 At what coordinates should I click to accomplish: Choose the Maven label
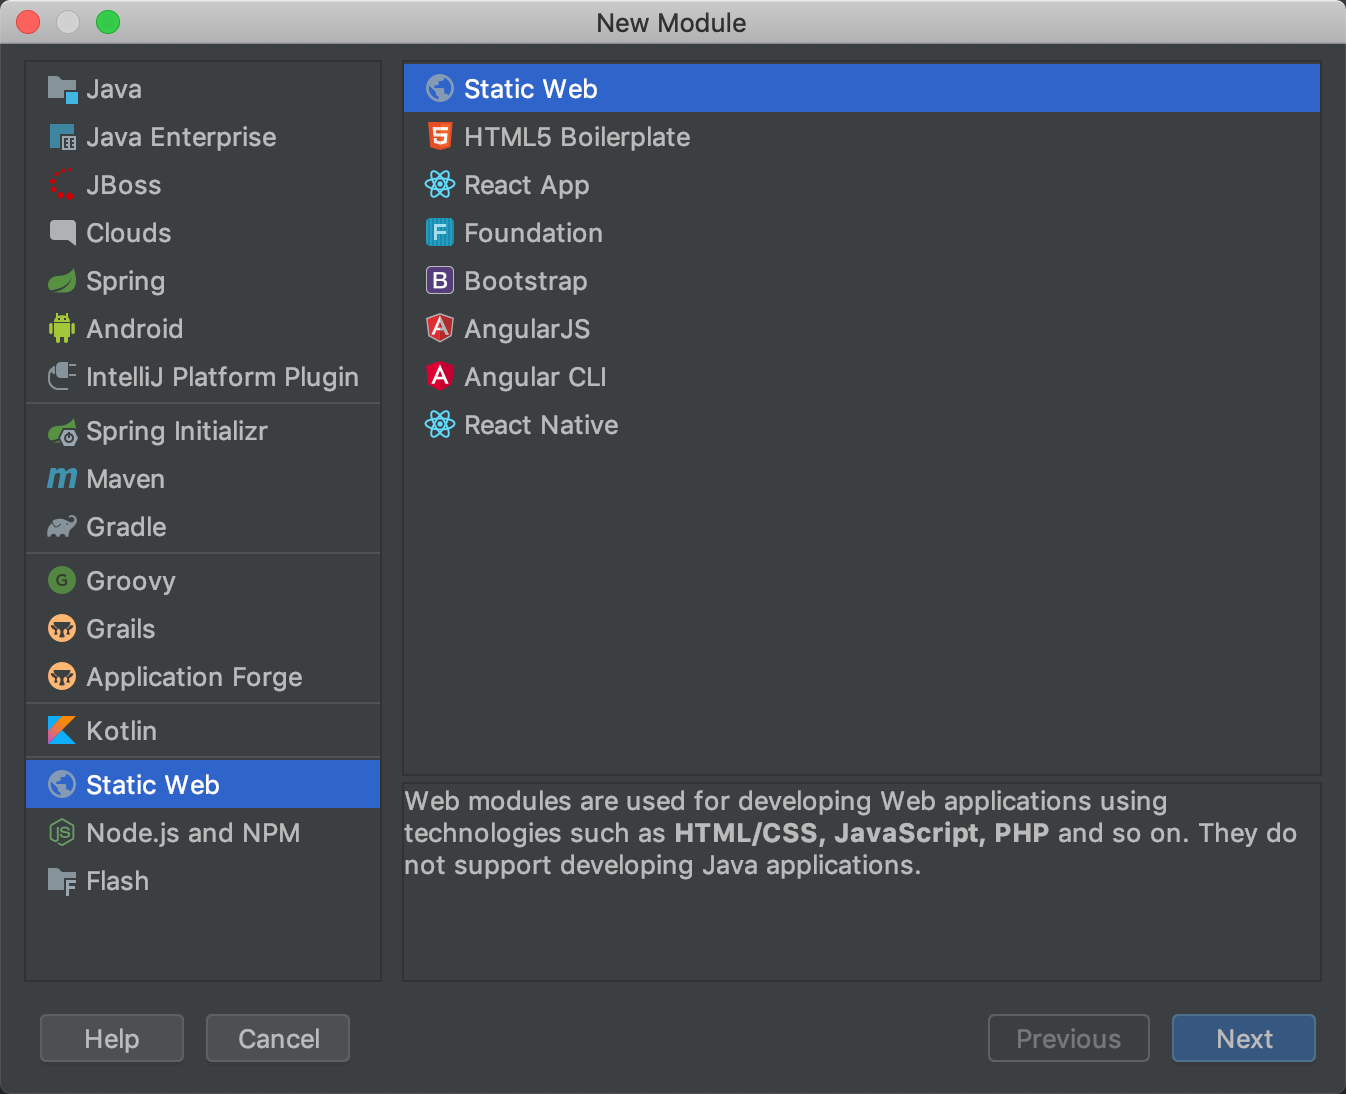point(126,479)
